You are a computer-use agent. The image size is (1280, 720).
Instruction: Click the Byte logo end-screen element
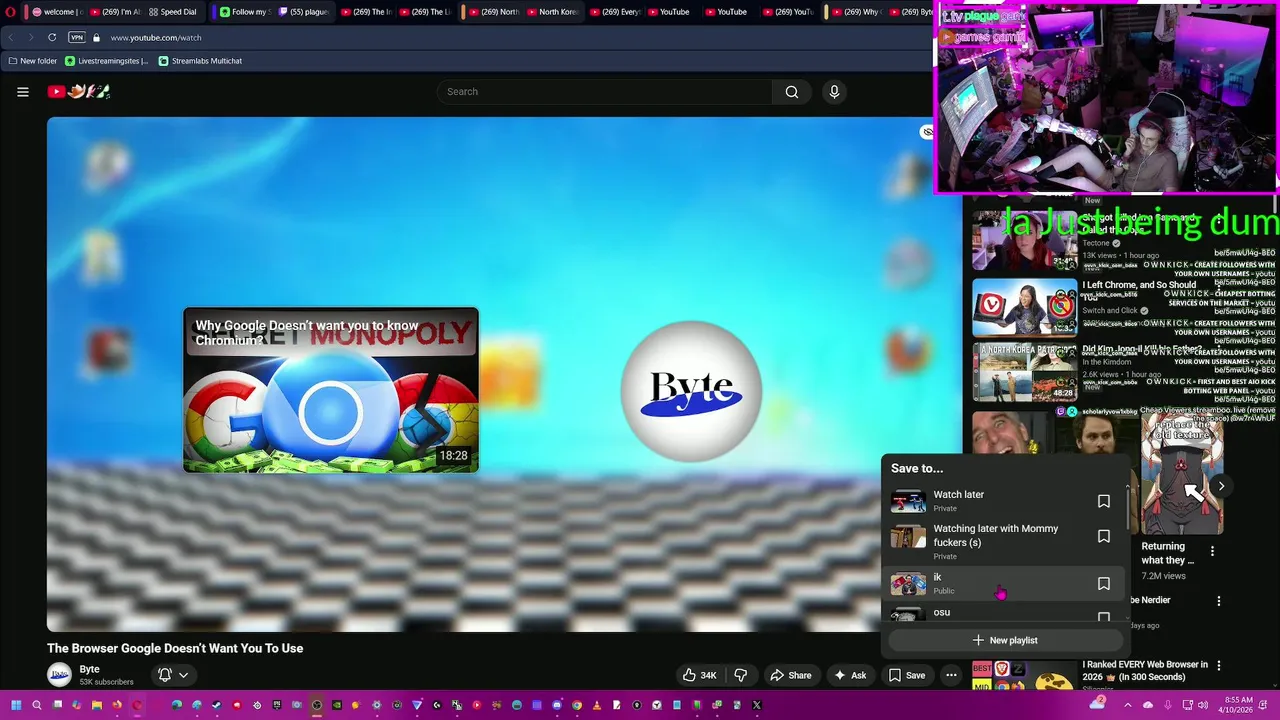pyautogui.click(x=691, y=391)
